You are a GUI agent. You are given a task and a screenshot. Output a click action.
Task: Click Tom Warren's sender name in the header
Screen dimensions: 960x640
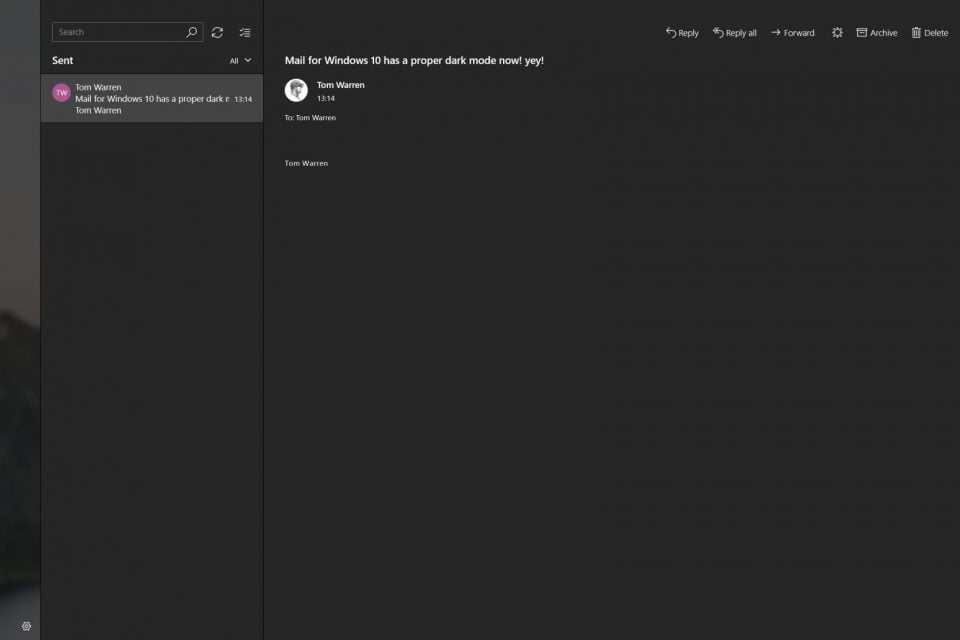click(339, 85)
